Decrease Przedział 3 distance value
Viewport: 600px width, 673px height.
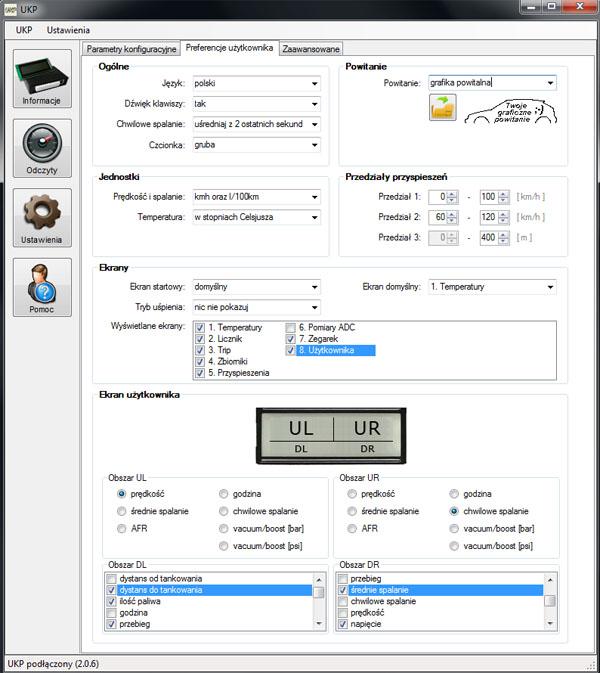coord(504,241)
